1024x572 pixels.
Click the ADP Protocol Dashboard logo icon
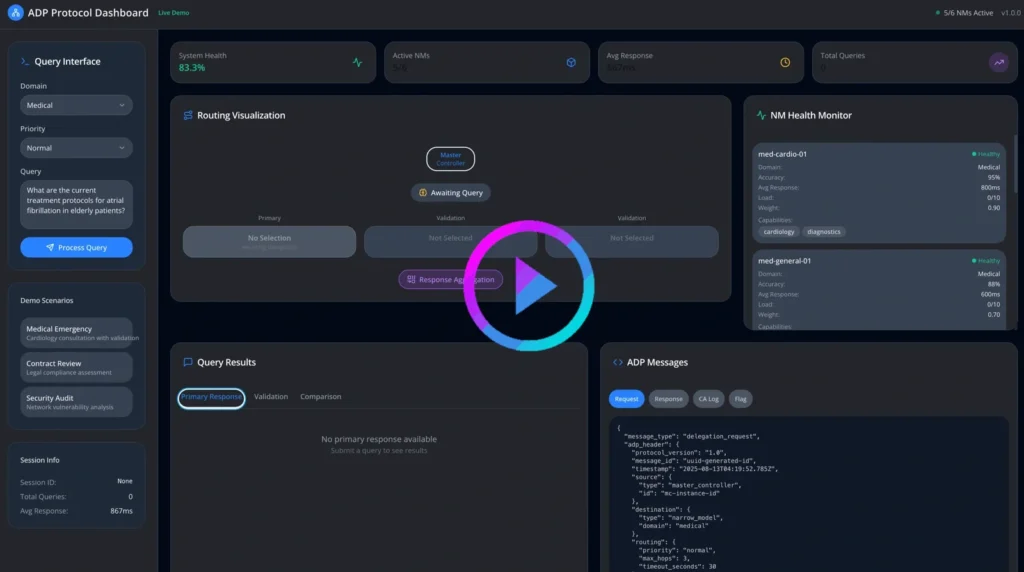[15, 13]
